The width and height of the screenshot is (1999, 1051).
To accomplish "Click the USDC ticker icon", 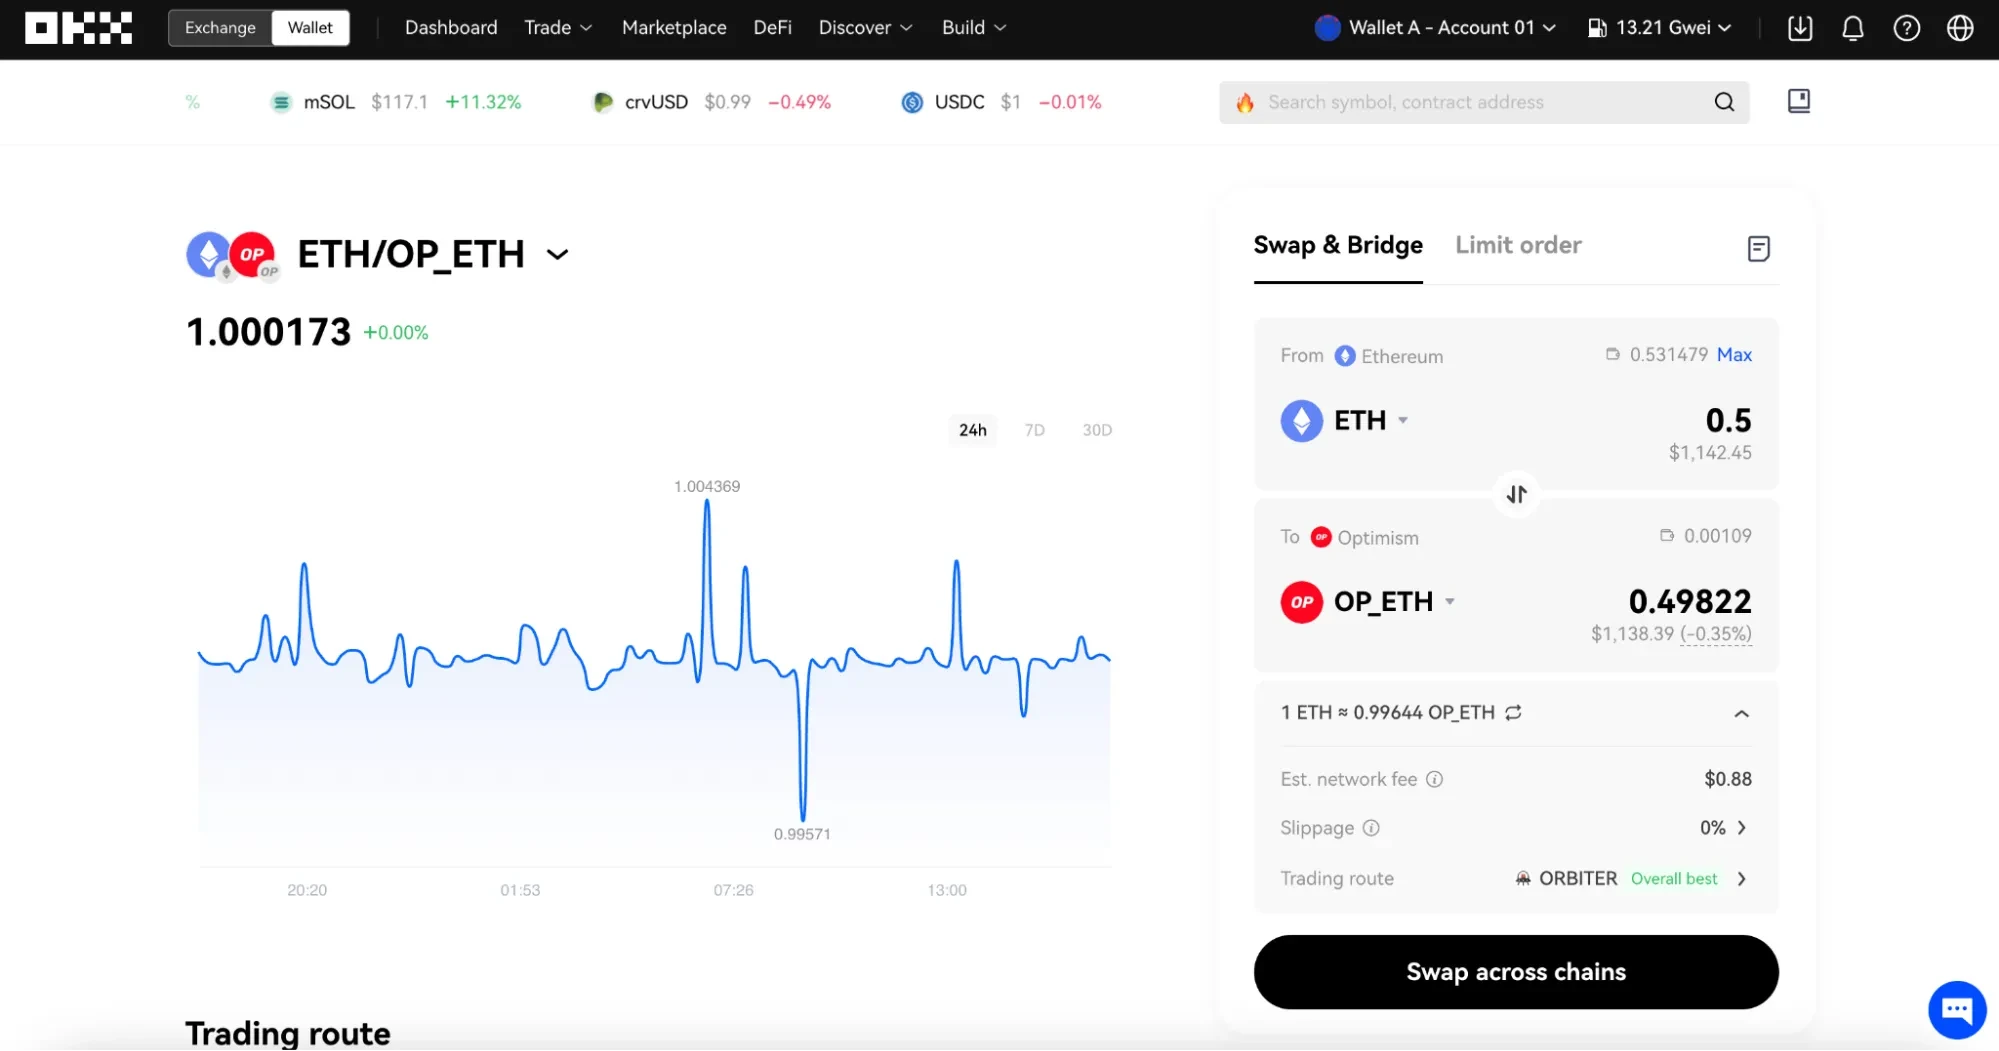I will pos(912,102).
